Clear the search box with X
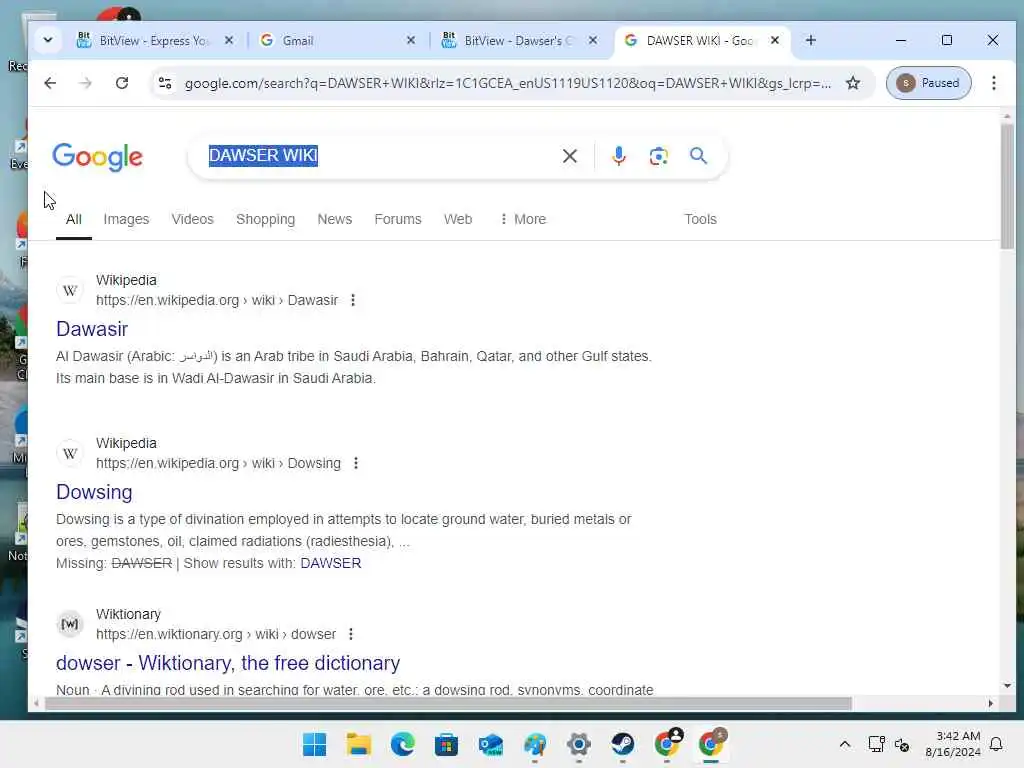1024x768 pixels. [x=569, y=155]
